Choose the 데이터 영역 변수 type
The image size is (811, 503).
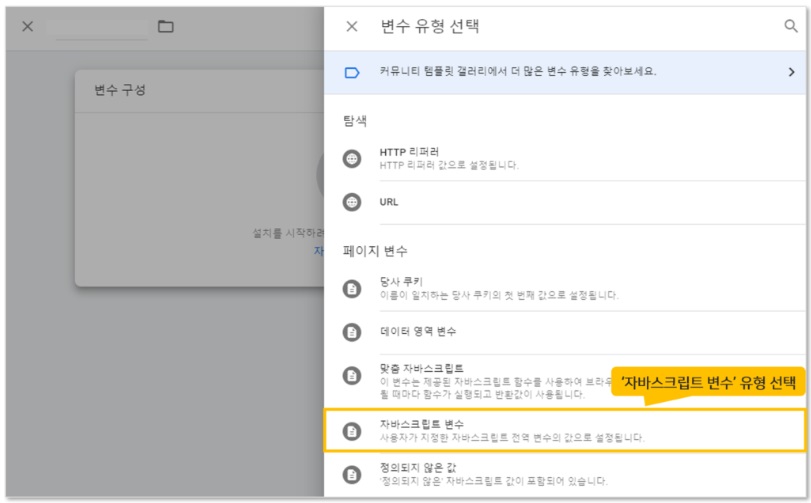565,332
